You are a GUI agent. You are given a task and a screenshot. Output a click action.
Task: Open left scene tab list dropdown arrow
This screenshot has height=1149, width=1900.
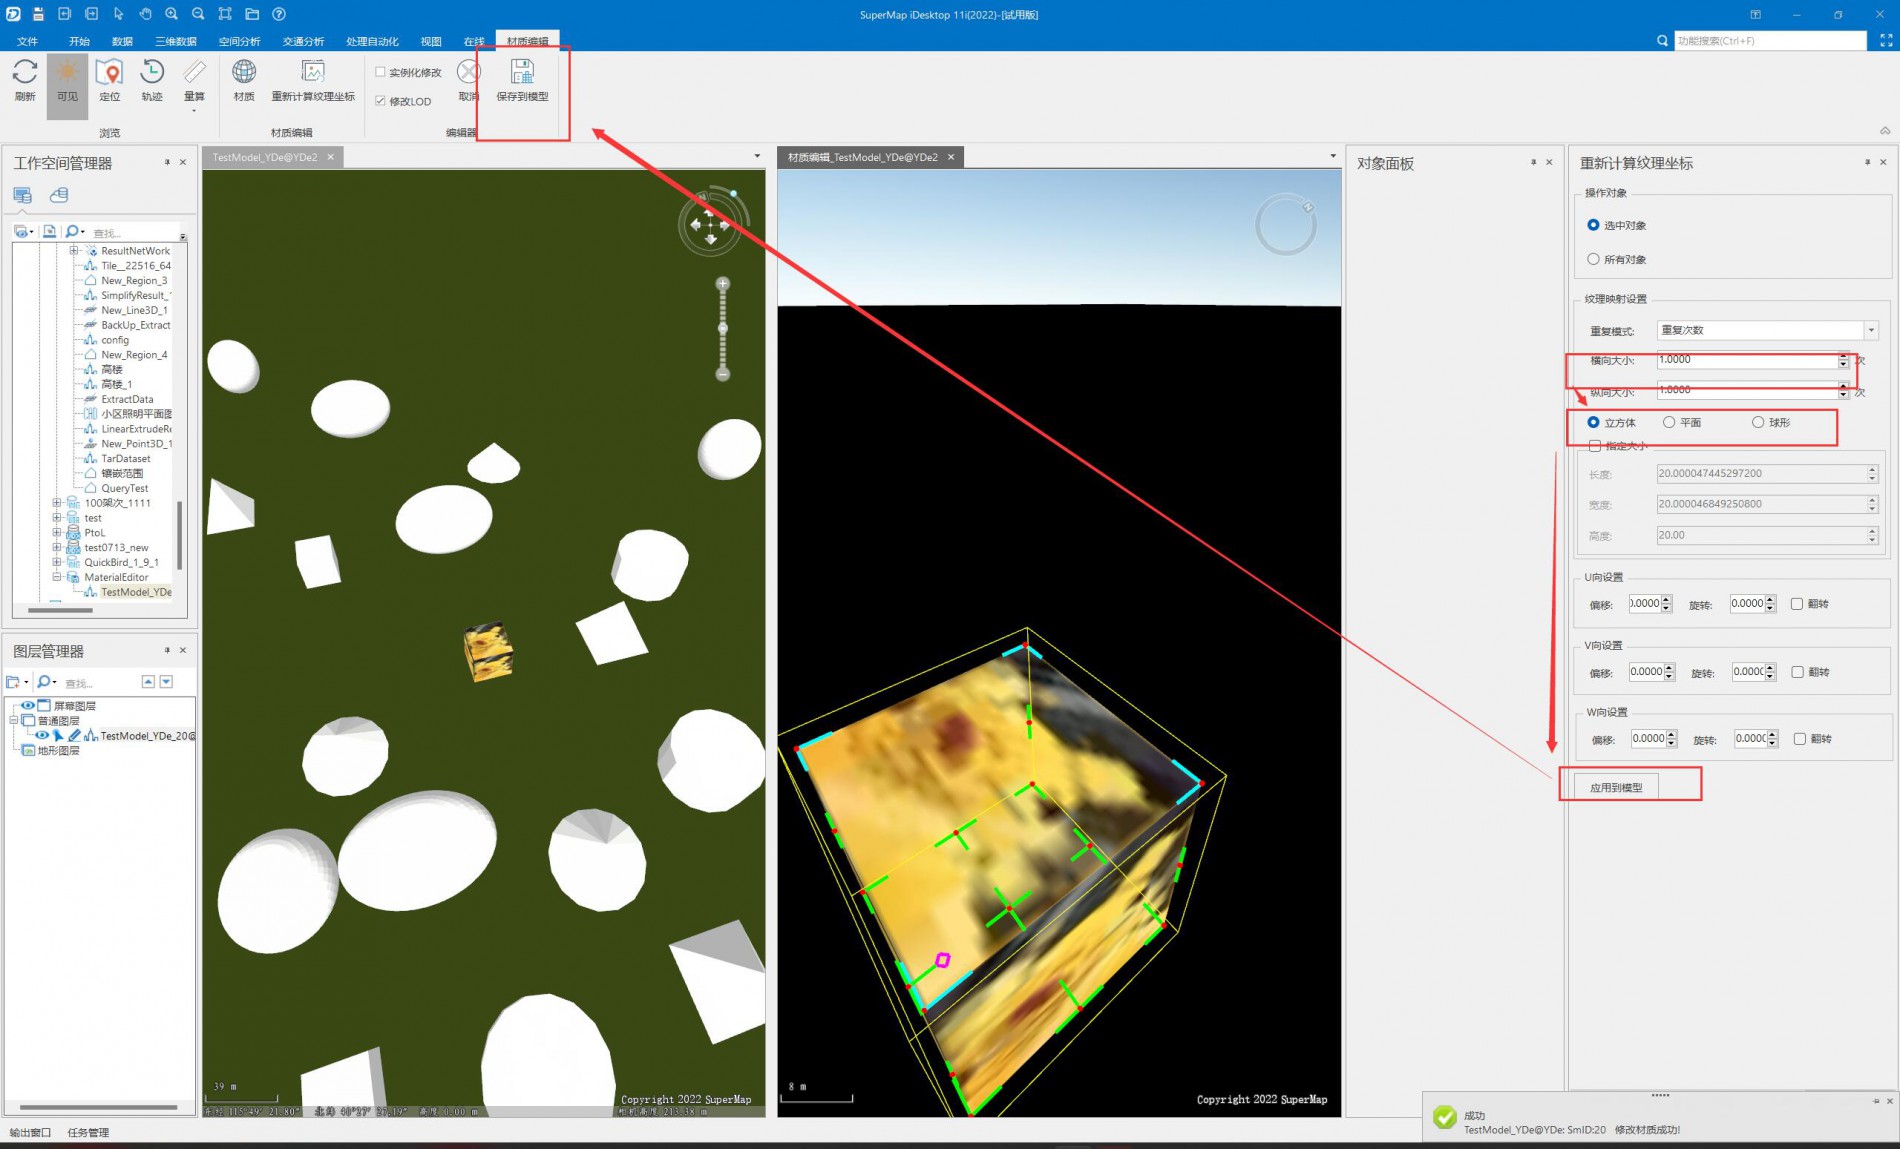coord(757,156)
